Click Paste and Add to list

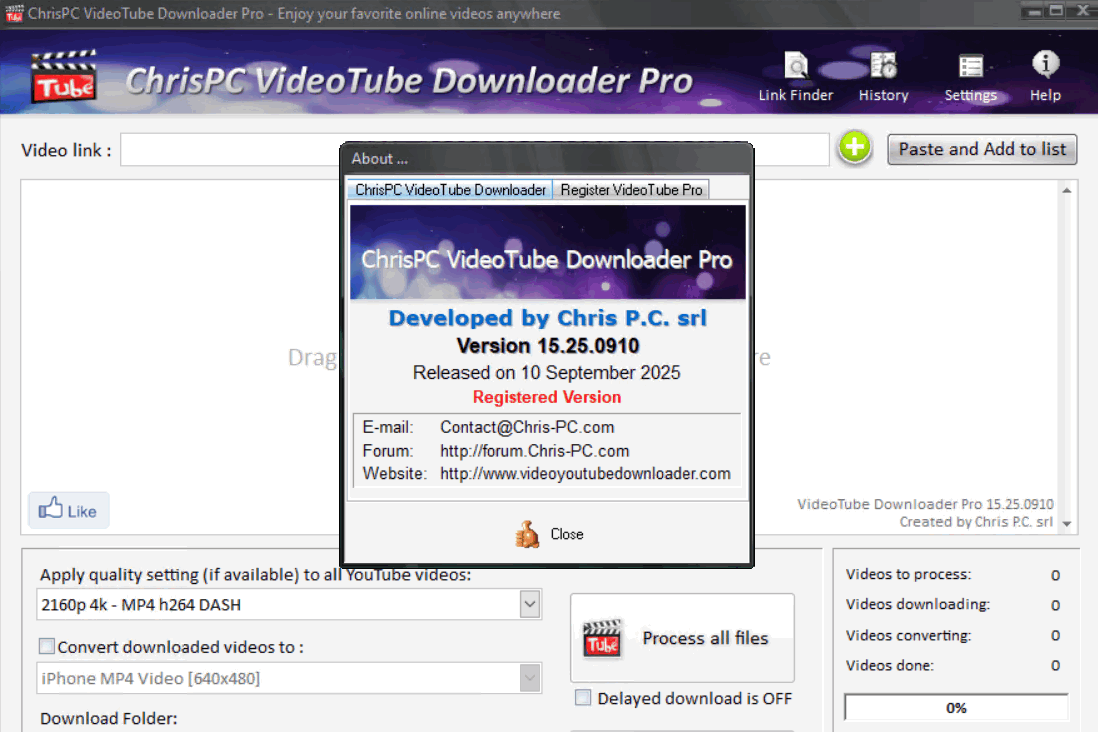tap(982, 149)
